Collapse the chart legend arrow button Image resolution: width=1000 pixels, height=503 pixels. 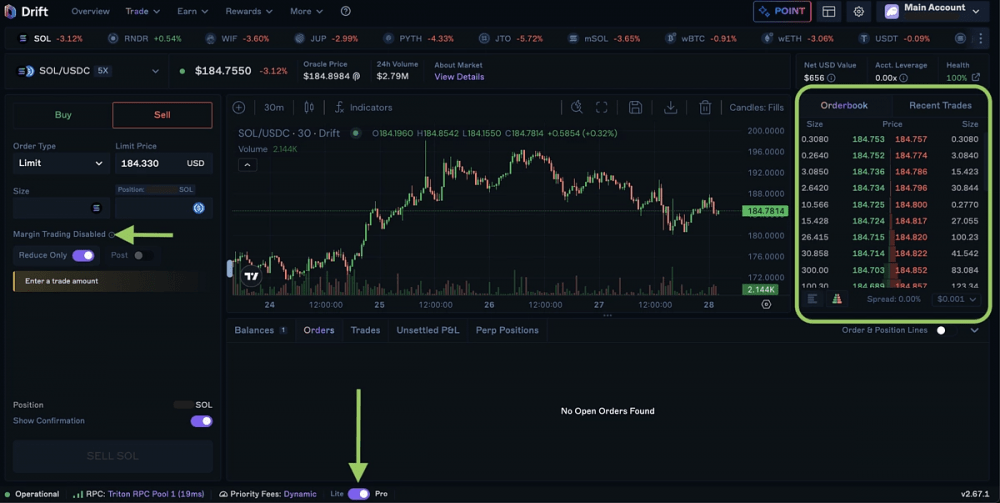pyautogui.click(x=247, y=165)
